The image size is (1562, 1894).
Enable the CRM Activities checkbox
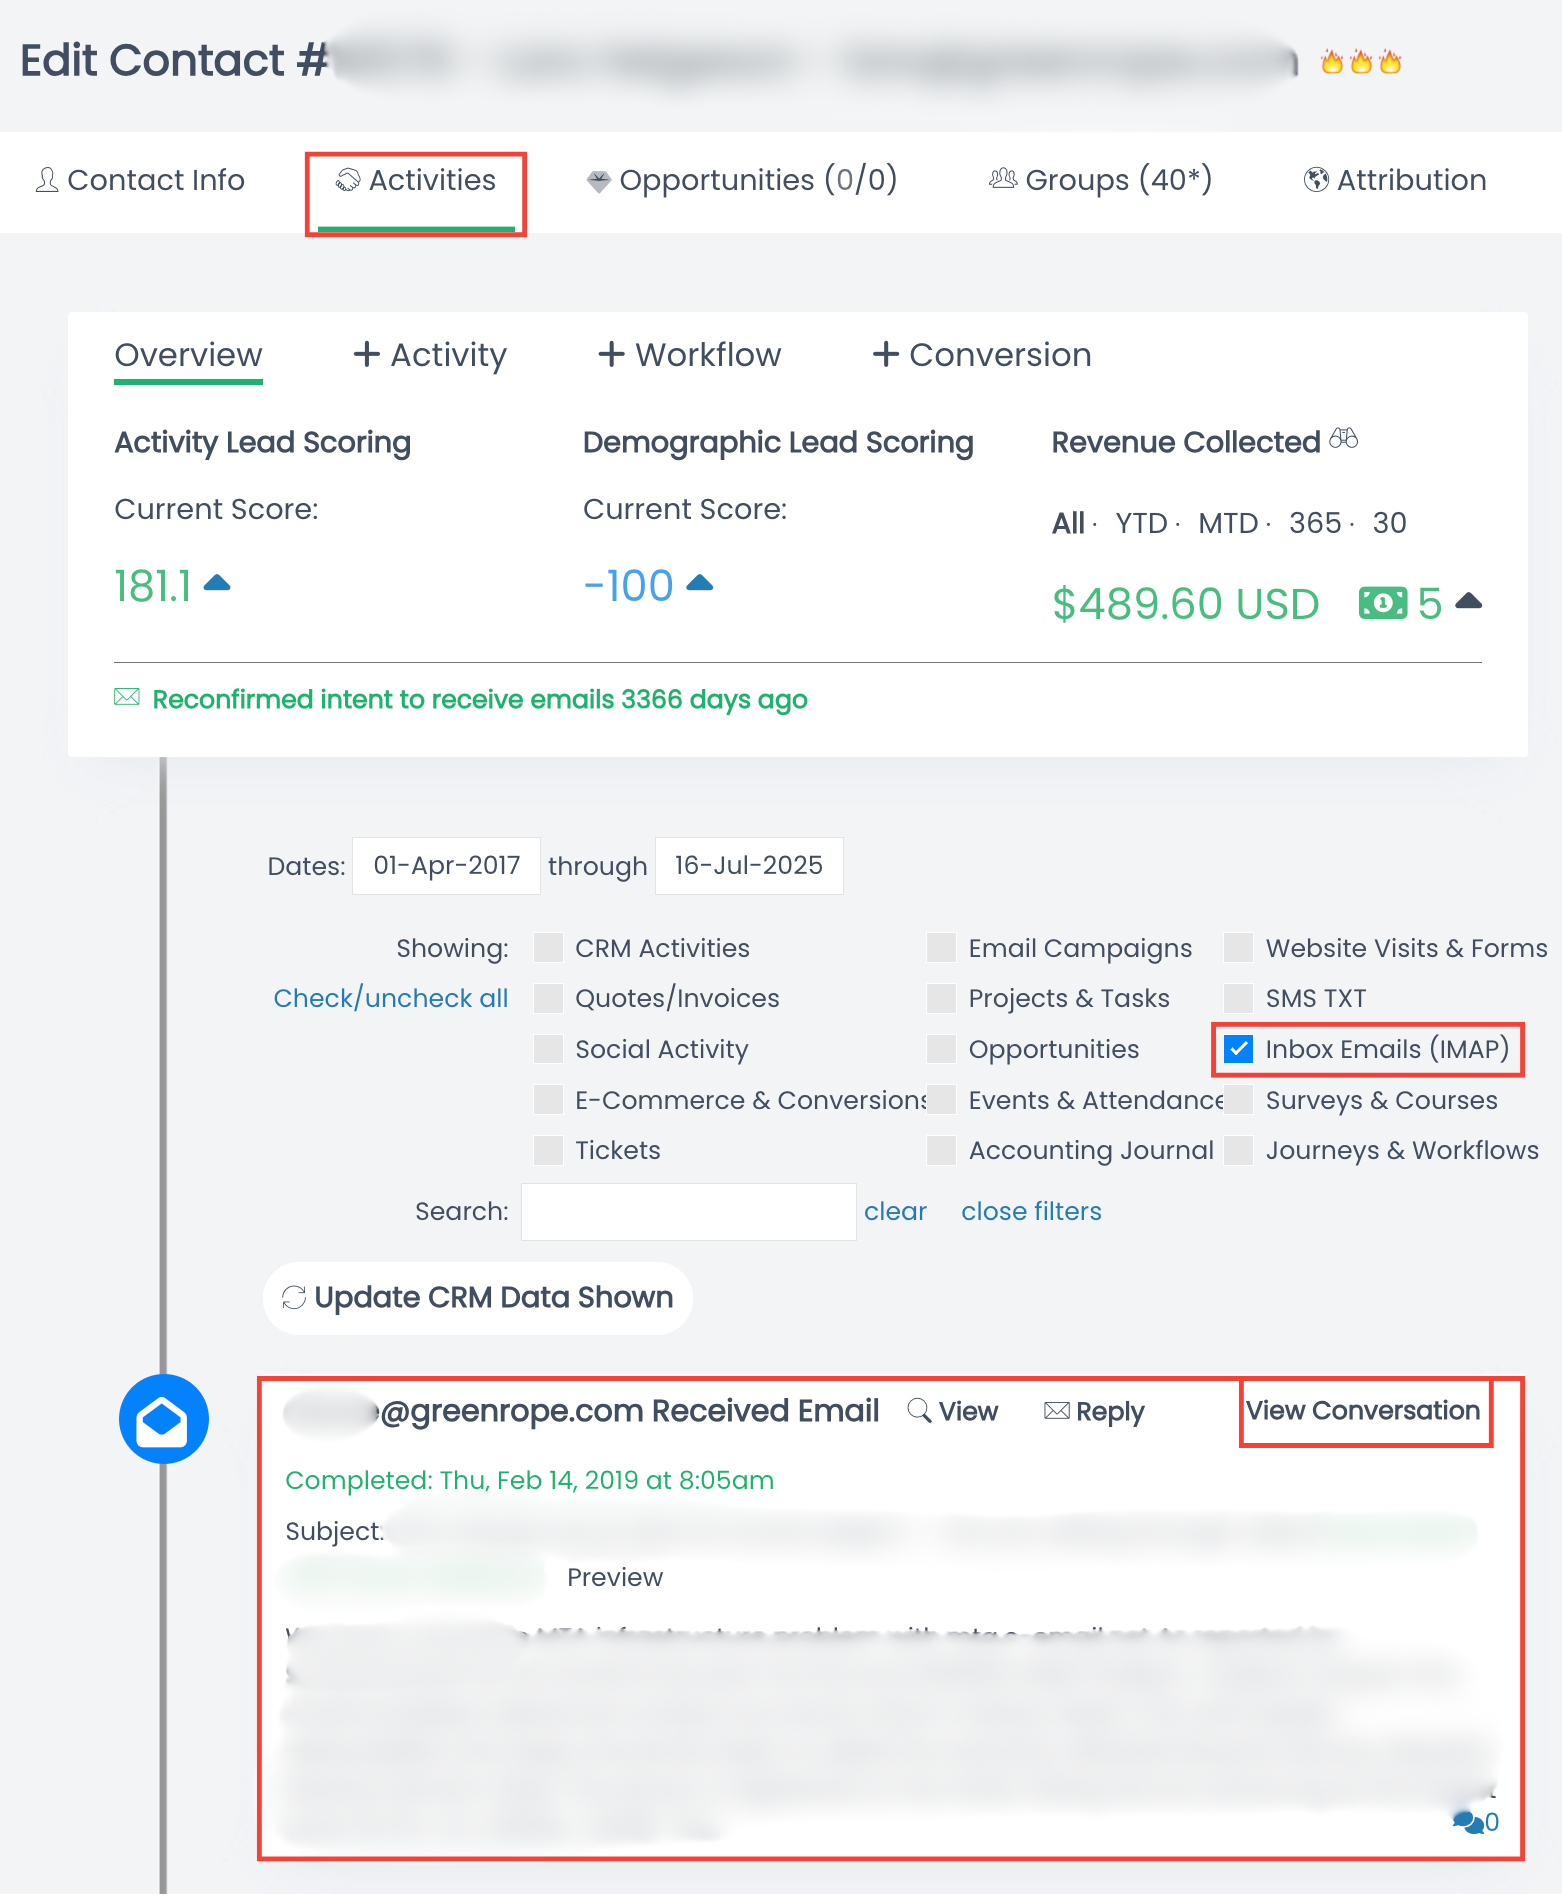pos(548,948)
